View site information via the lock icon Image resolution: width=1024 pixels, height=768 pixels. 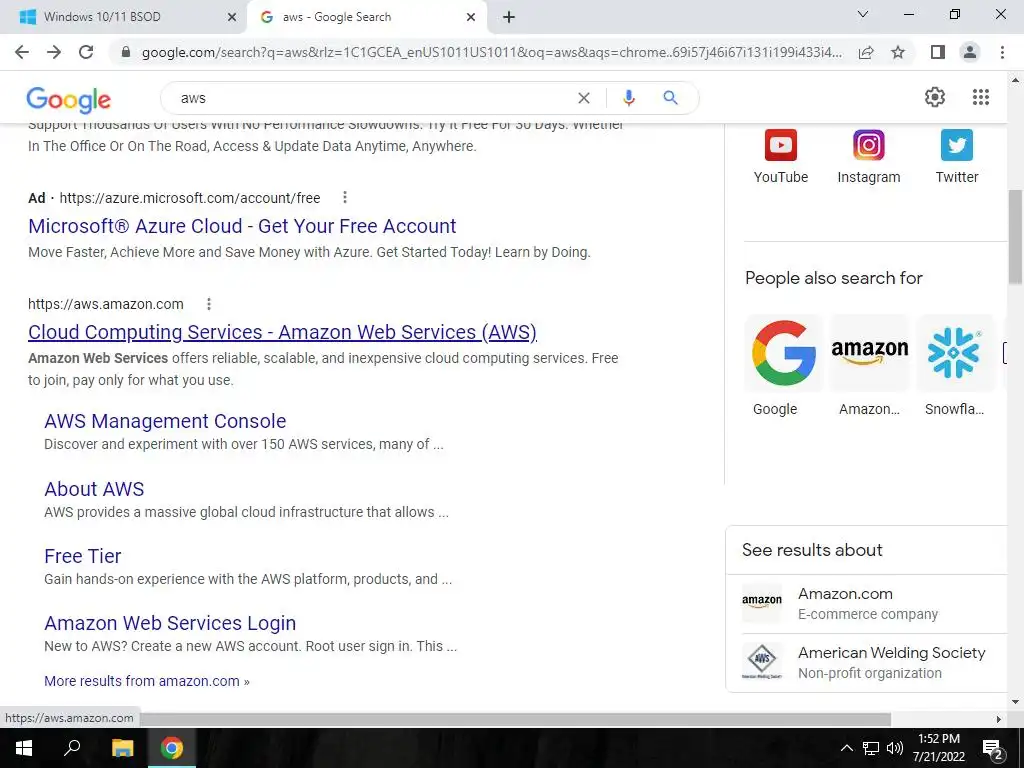click(x=126, y=52)
